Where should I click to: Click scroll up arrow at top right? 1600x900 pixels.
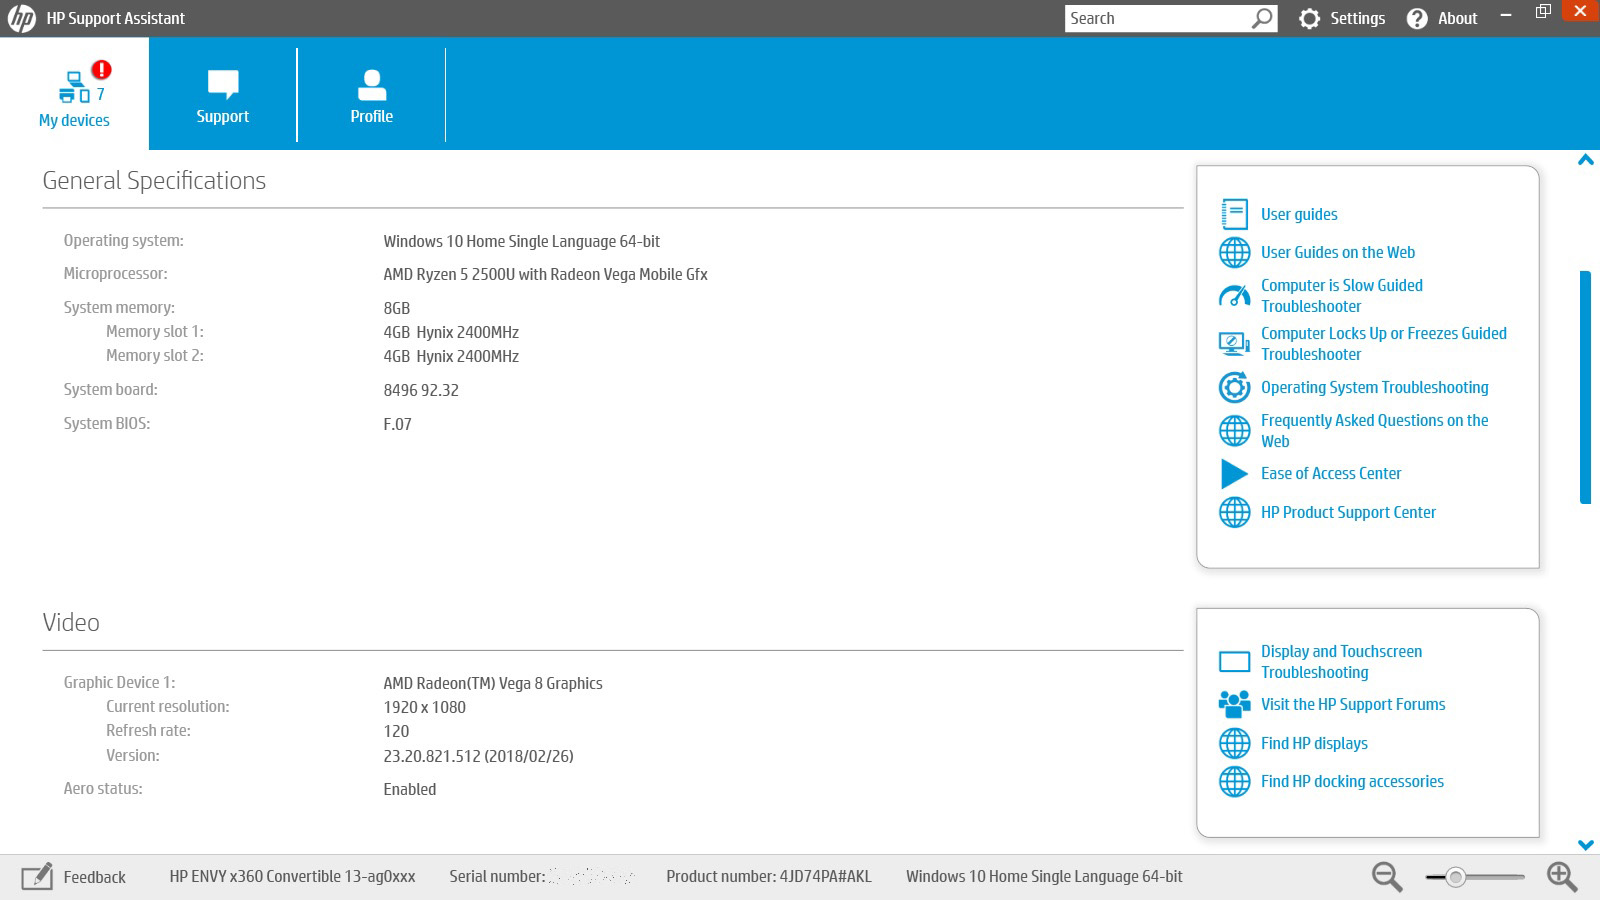tap(1585, 160)
